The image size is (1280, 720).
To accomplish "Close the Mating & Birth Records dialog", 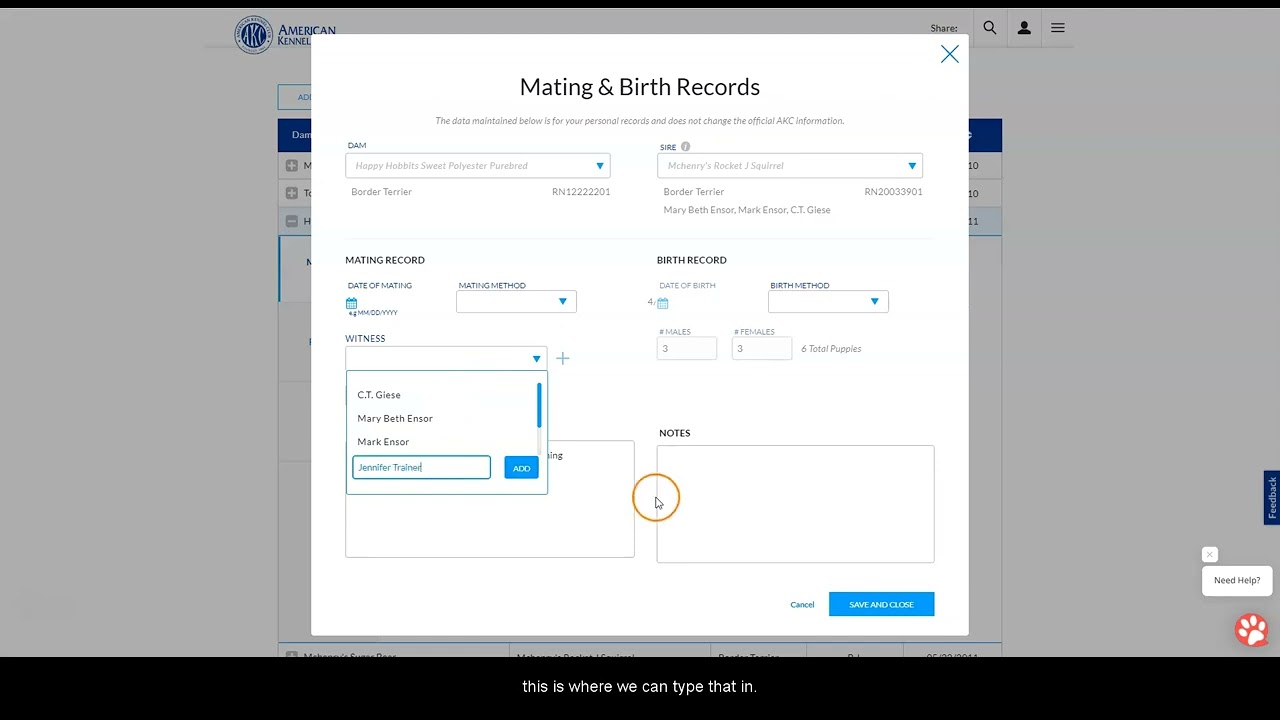I will [949, 54].
